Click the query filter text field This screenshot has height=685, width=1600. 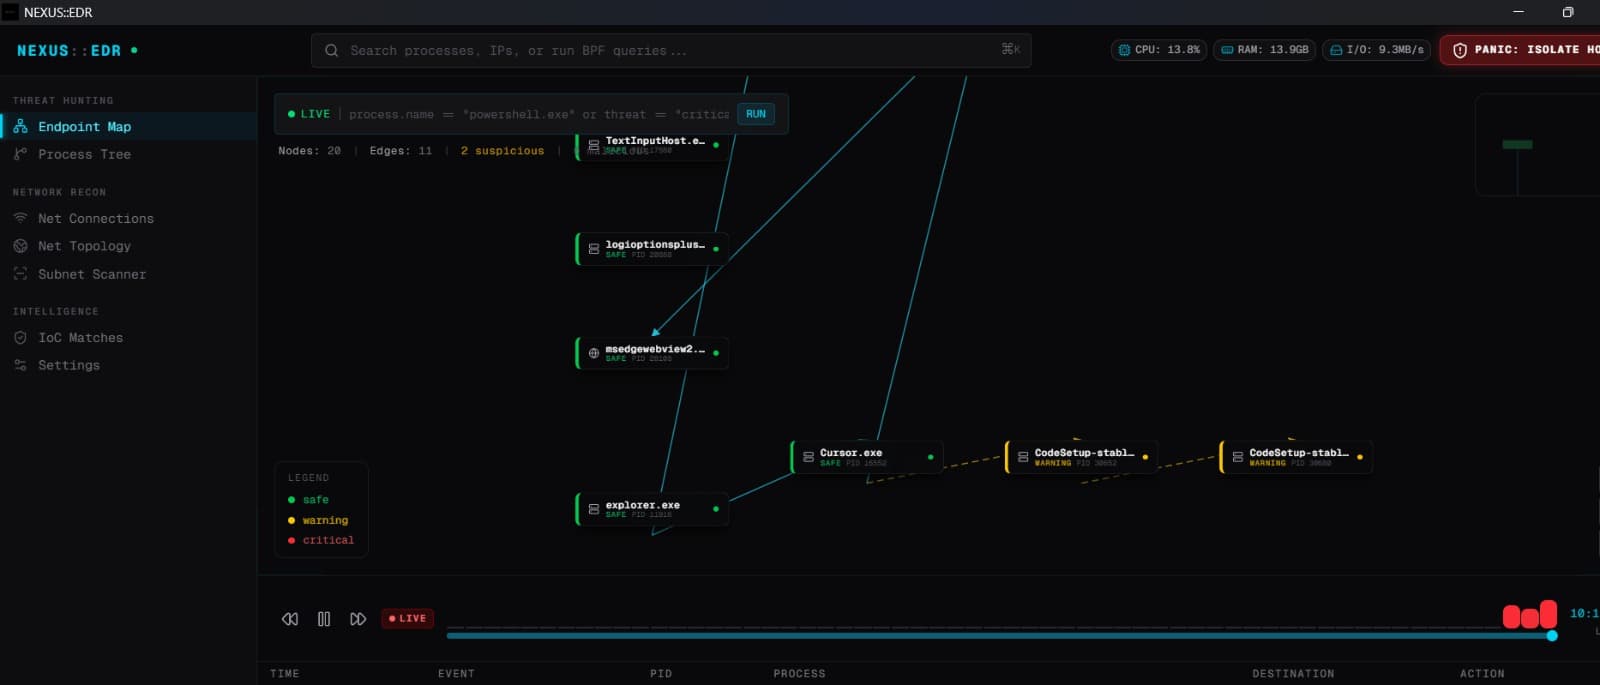538,114
